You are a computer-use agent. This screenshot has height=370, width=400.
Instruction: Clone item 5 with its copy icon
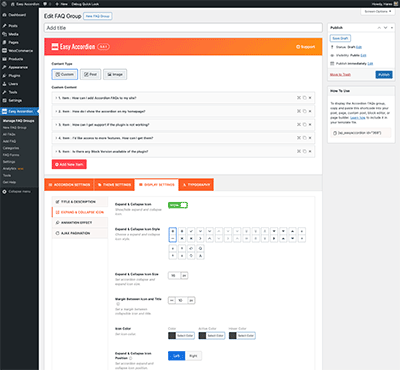[x=304, y=151]
